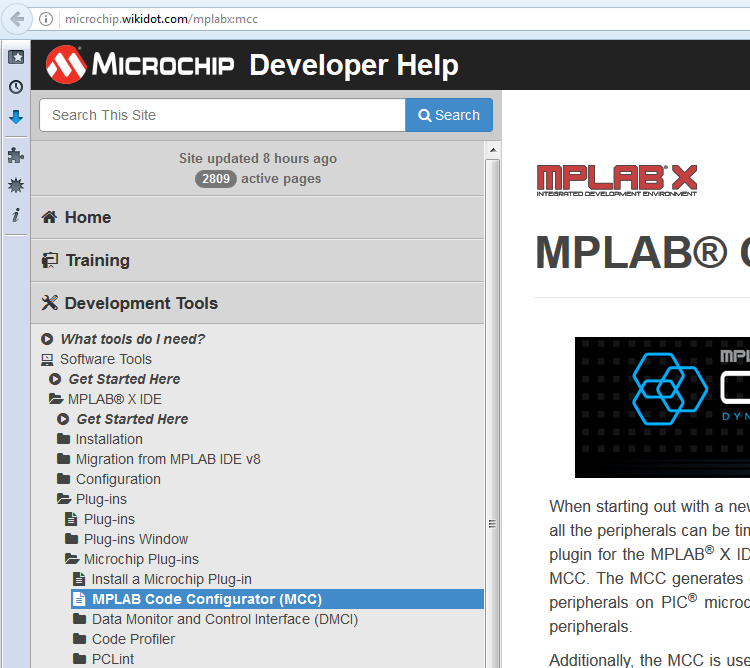Viewport: 750px width, 668px height.
Task: Click the house icon beside Home
Action: click(49, 217)
